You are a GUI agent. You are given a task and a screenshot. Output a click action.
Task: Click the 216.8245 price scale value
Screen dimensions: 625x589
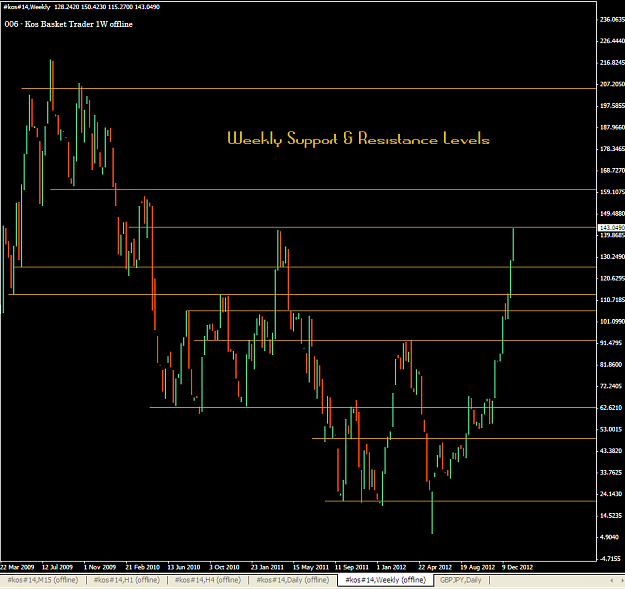click(x=612, y=63)
